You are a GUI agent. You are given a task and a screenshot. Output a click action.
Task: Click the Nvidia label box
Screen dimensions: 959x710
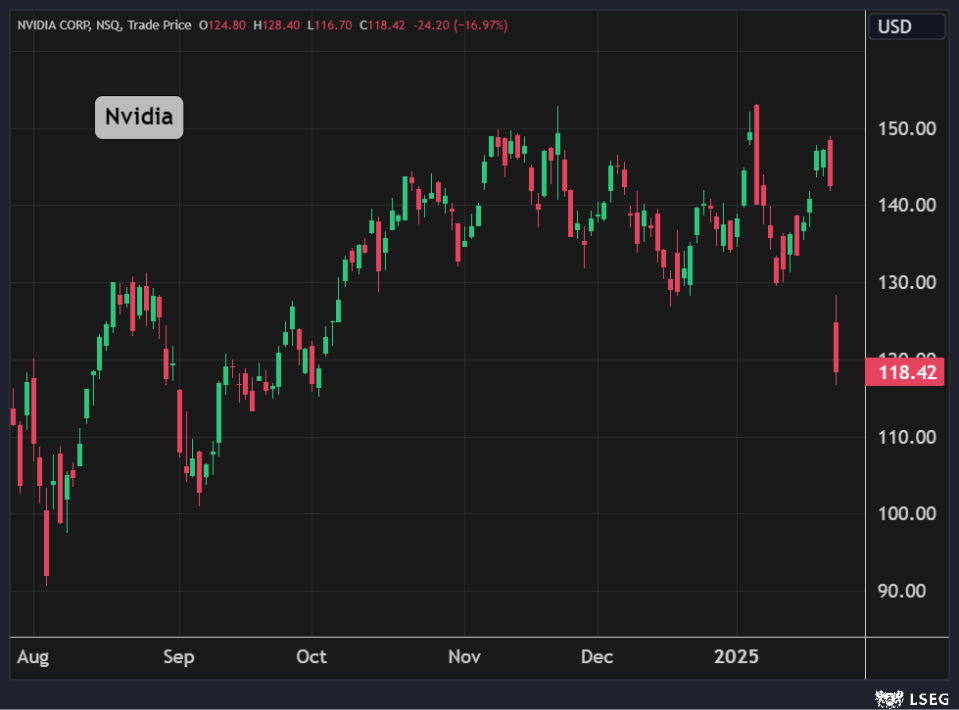pos(139,117)
